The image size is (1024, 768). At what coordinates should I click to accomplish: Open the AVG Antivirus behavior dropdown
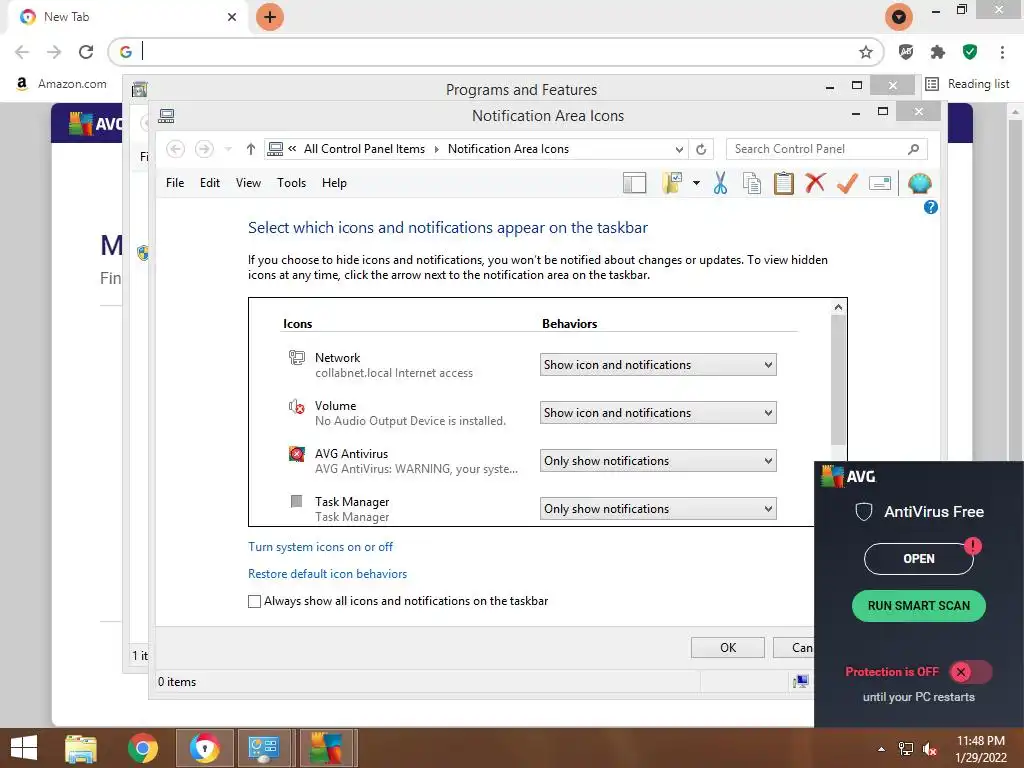(658, 461)
